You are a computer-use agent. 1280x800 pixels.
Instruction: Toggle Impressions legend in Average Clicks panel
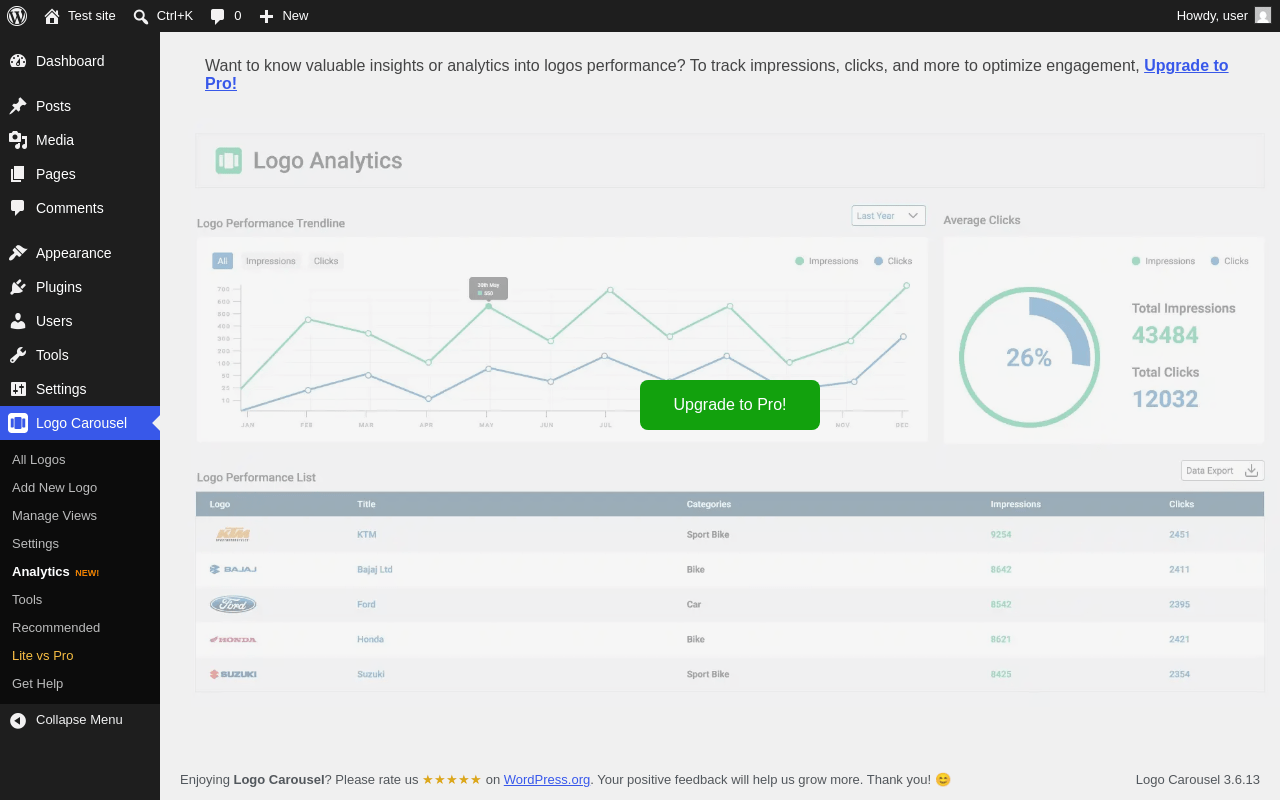point(1163,261)
